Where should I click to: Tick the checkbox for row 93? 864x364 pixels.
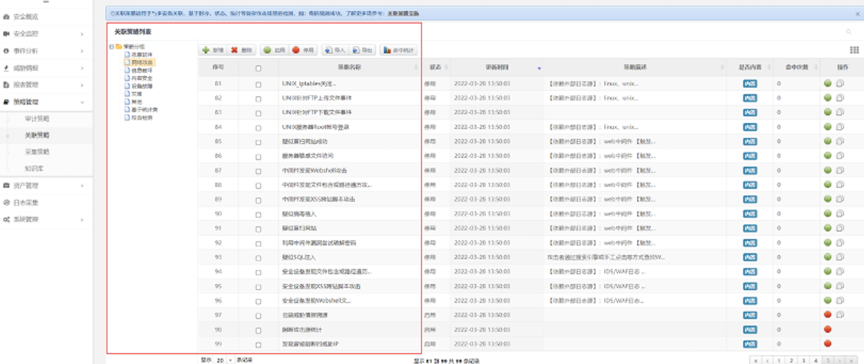(x=258, y=258)
